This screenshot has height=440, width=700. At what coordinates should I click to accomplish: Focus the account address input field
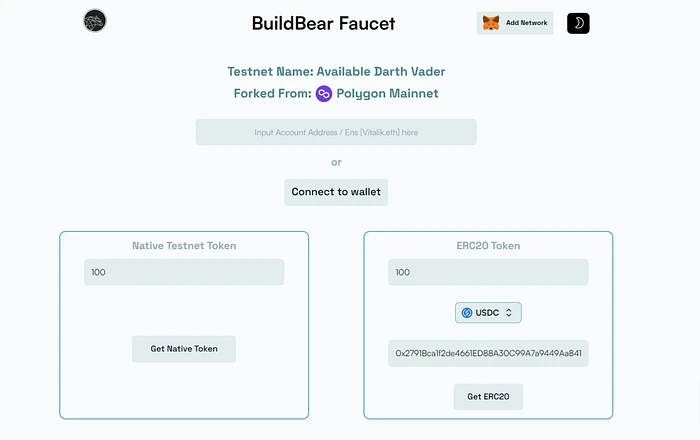click(x=336, y=132)
